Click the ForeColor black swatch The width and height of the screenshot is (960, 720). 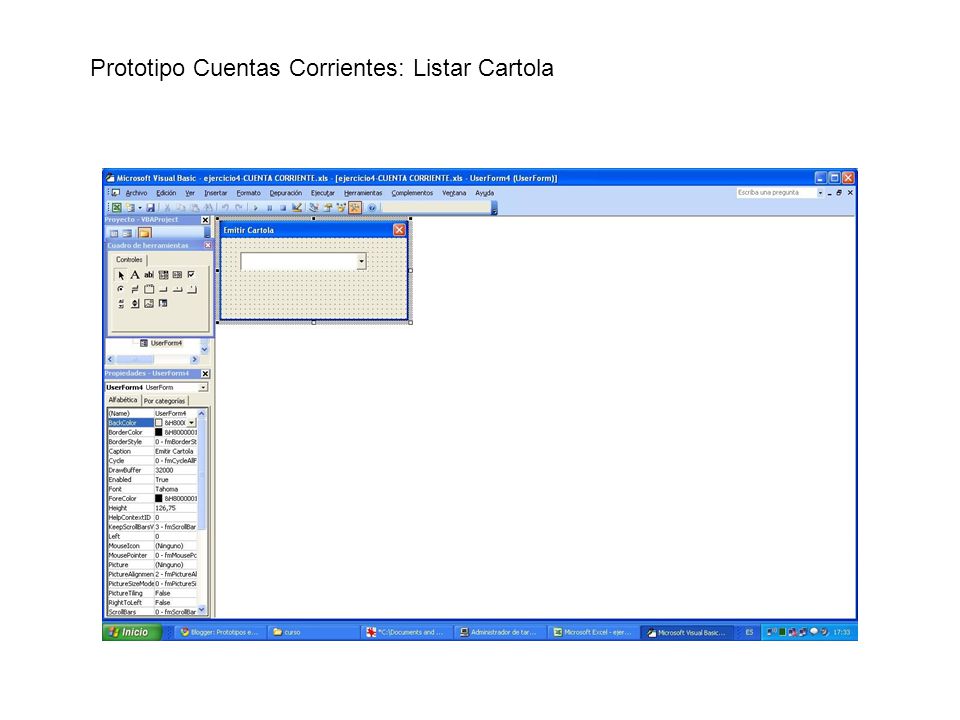159,498
